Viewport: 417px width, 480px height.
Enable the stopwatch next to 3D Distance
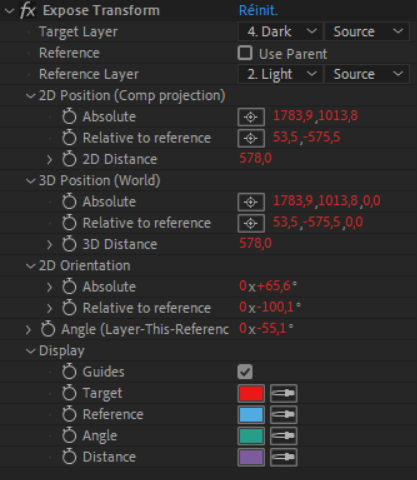69,244
